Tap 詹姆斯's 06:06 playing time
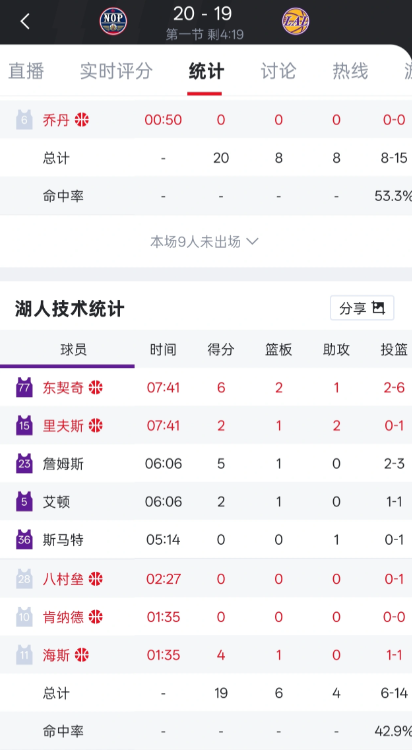Viewport: 412px width, 750px height. coord(163,463)
